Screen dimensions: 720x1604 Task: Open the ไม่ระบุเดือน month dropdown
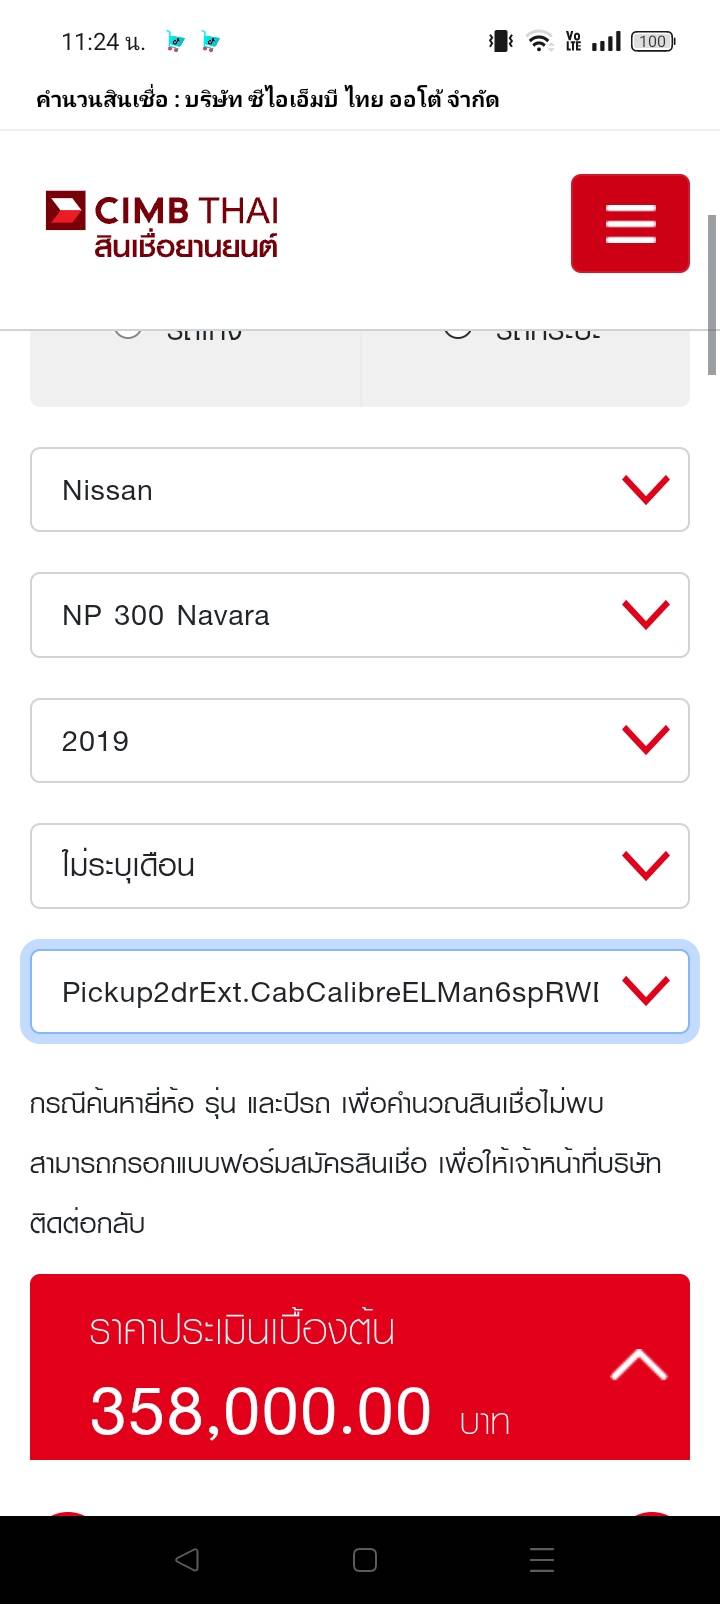(360, 866)
